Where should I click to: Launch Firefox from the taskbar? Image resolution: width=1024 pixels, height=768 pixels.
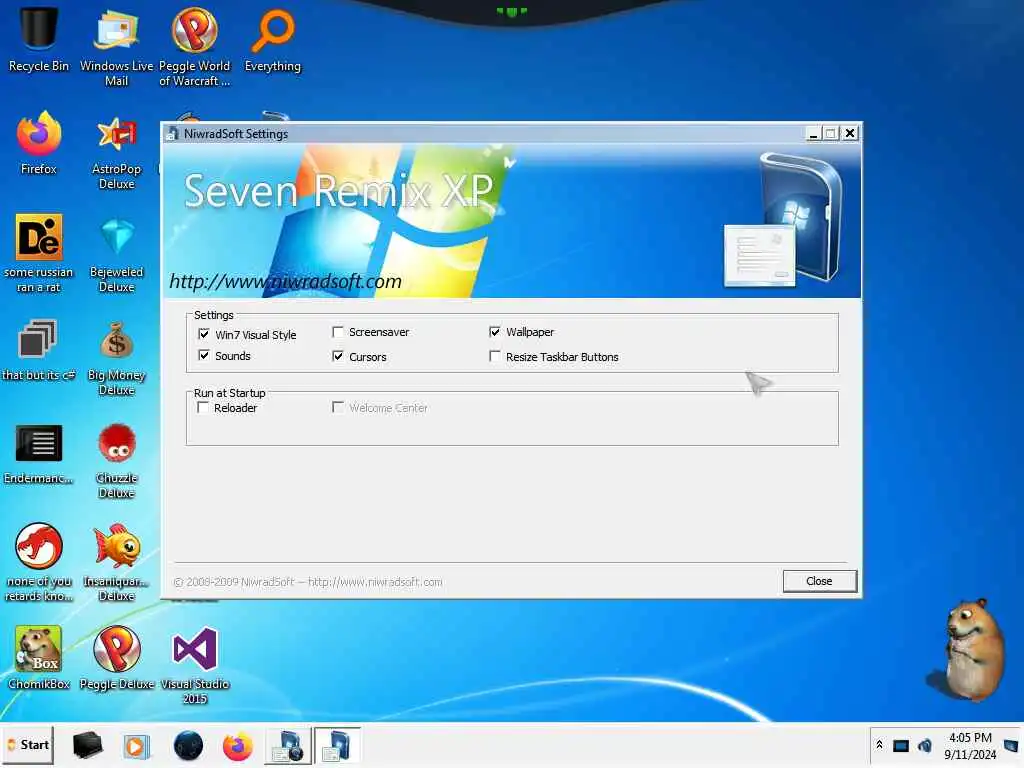[x=237, y=746]
